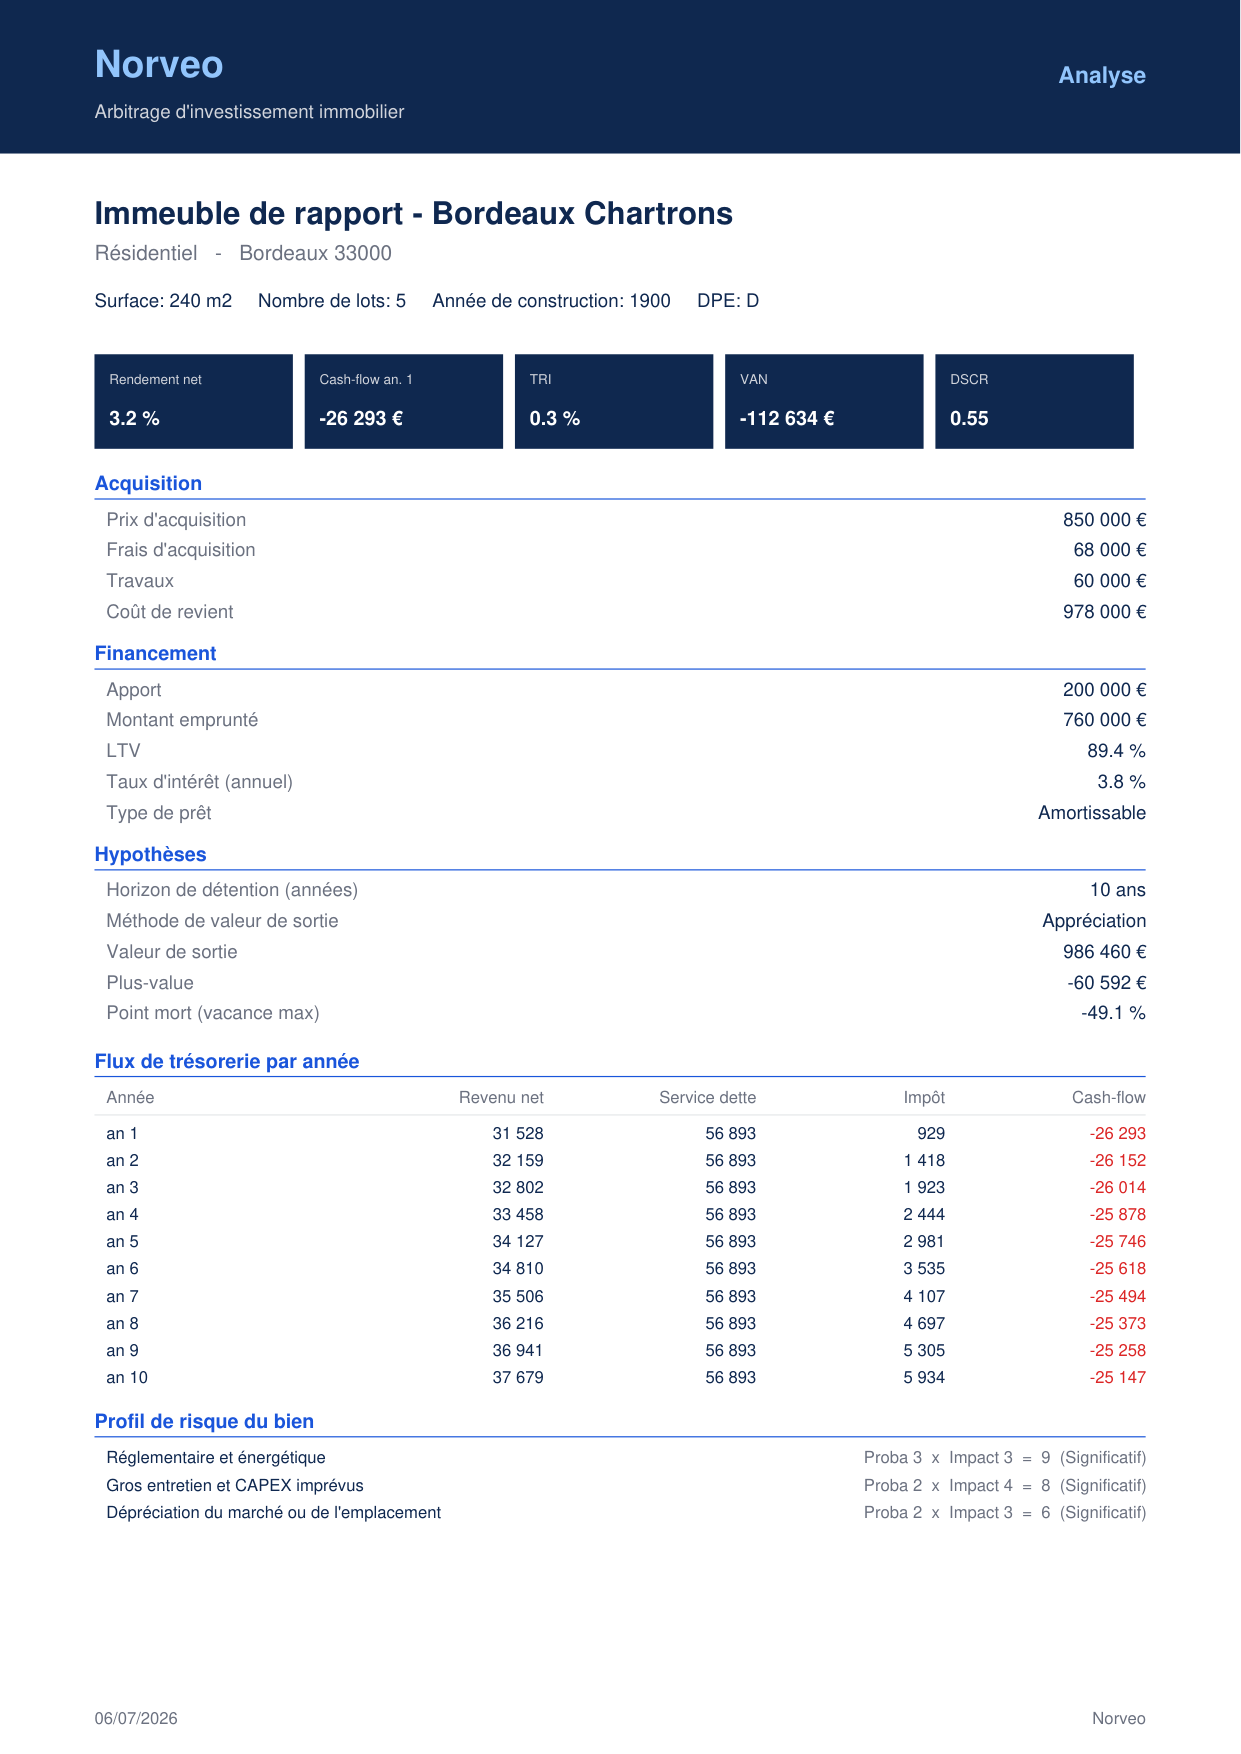Click the Amortissable loan type value
This screenshot has width=1241, height=1754.
click(x=1092, y=813)
